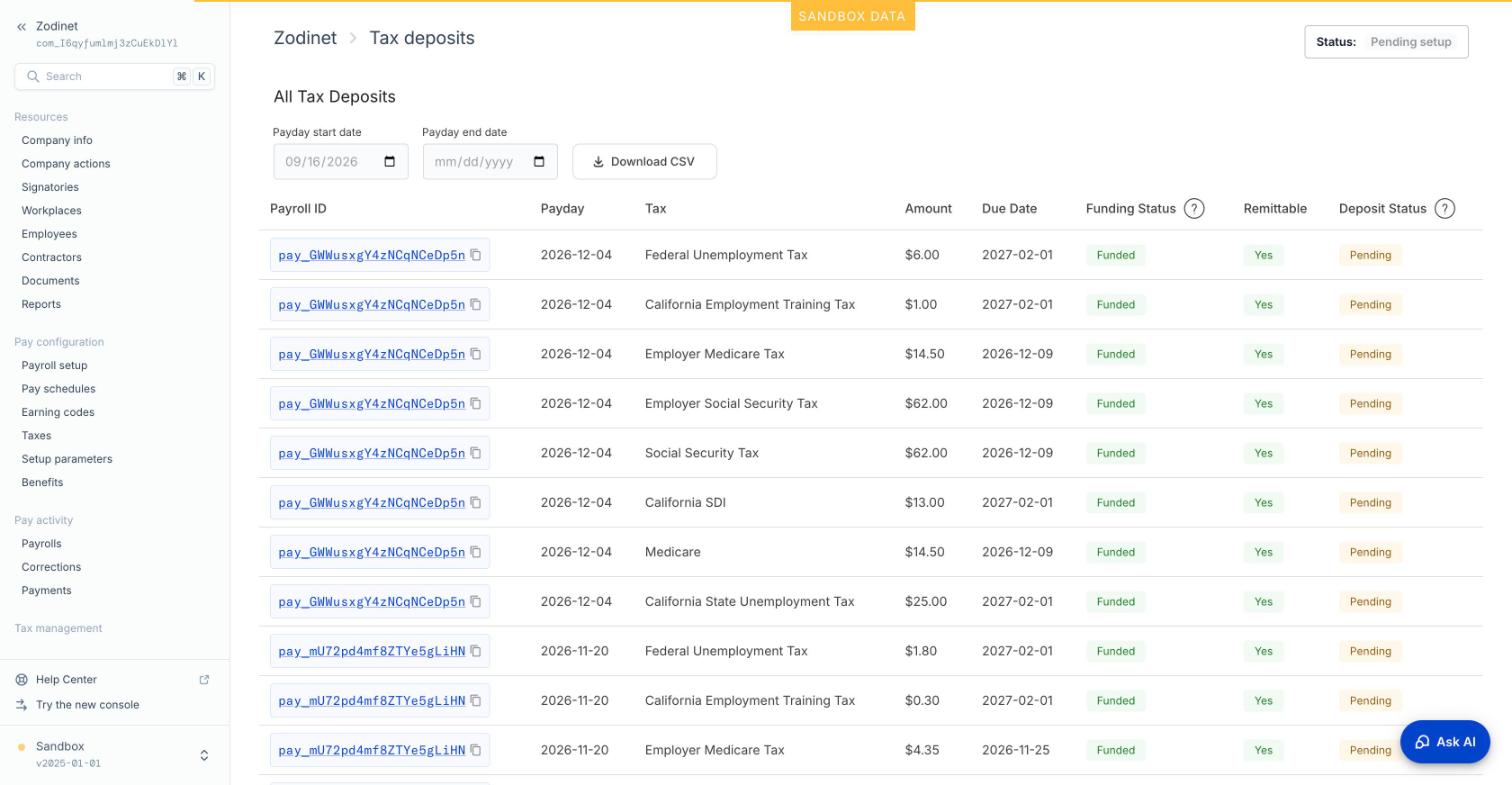Focus the sidebar Search field
The image size is (1512, 785).
[114, 77]
